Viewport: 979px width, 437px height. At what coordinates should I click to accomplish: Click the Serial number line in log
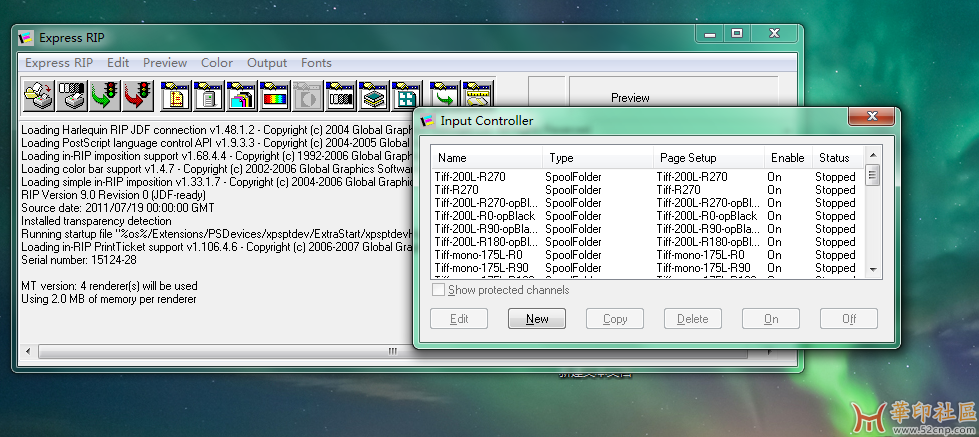(79, 260)
